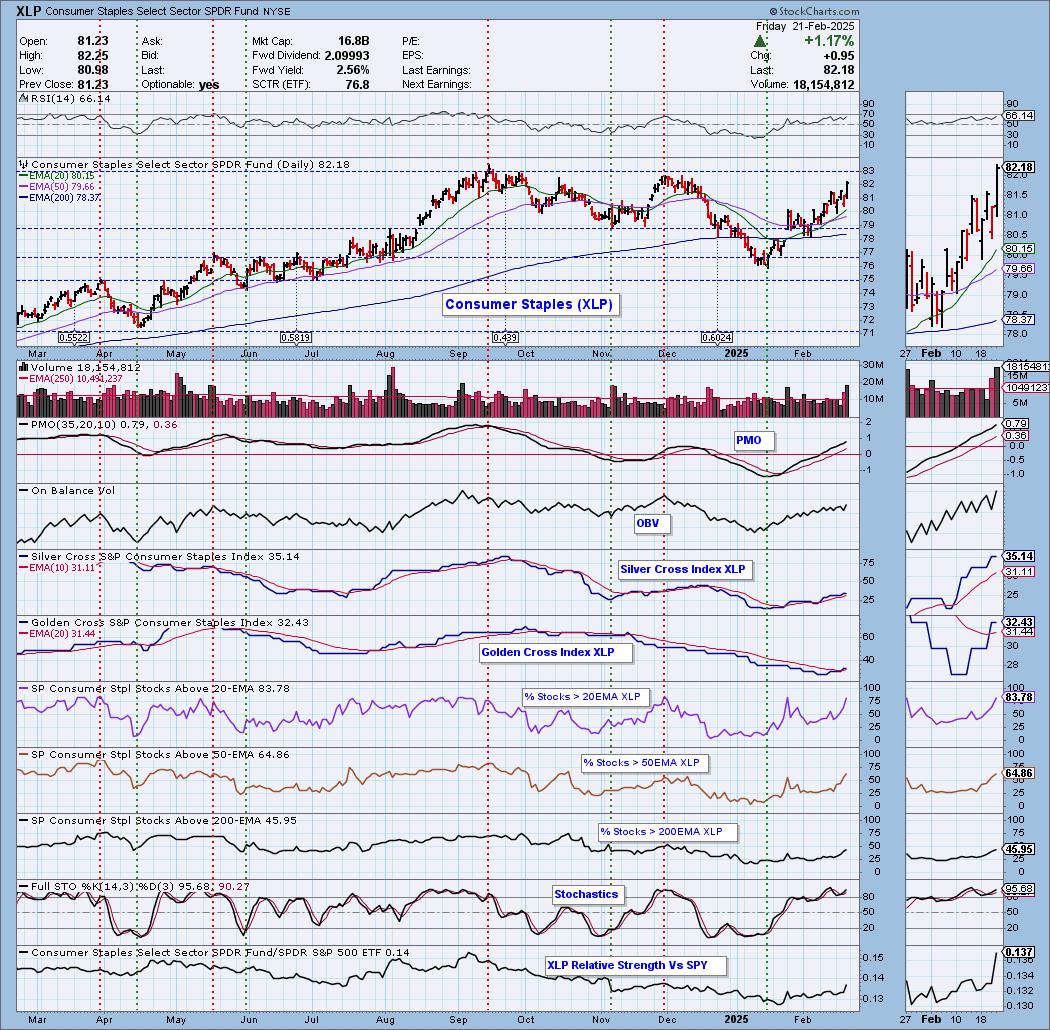Click the 0.137 relative strength tag

pos(1019,952)
